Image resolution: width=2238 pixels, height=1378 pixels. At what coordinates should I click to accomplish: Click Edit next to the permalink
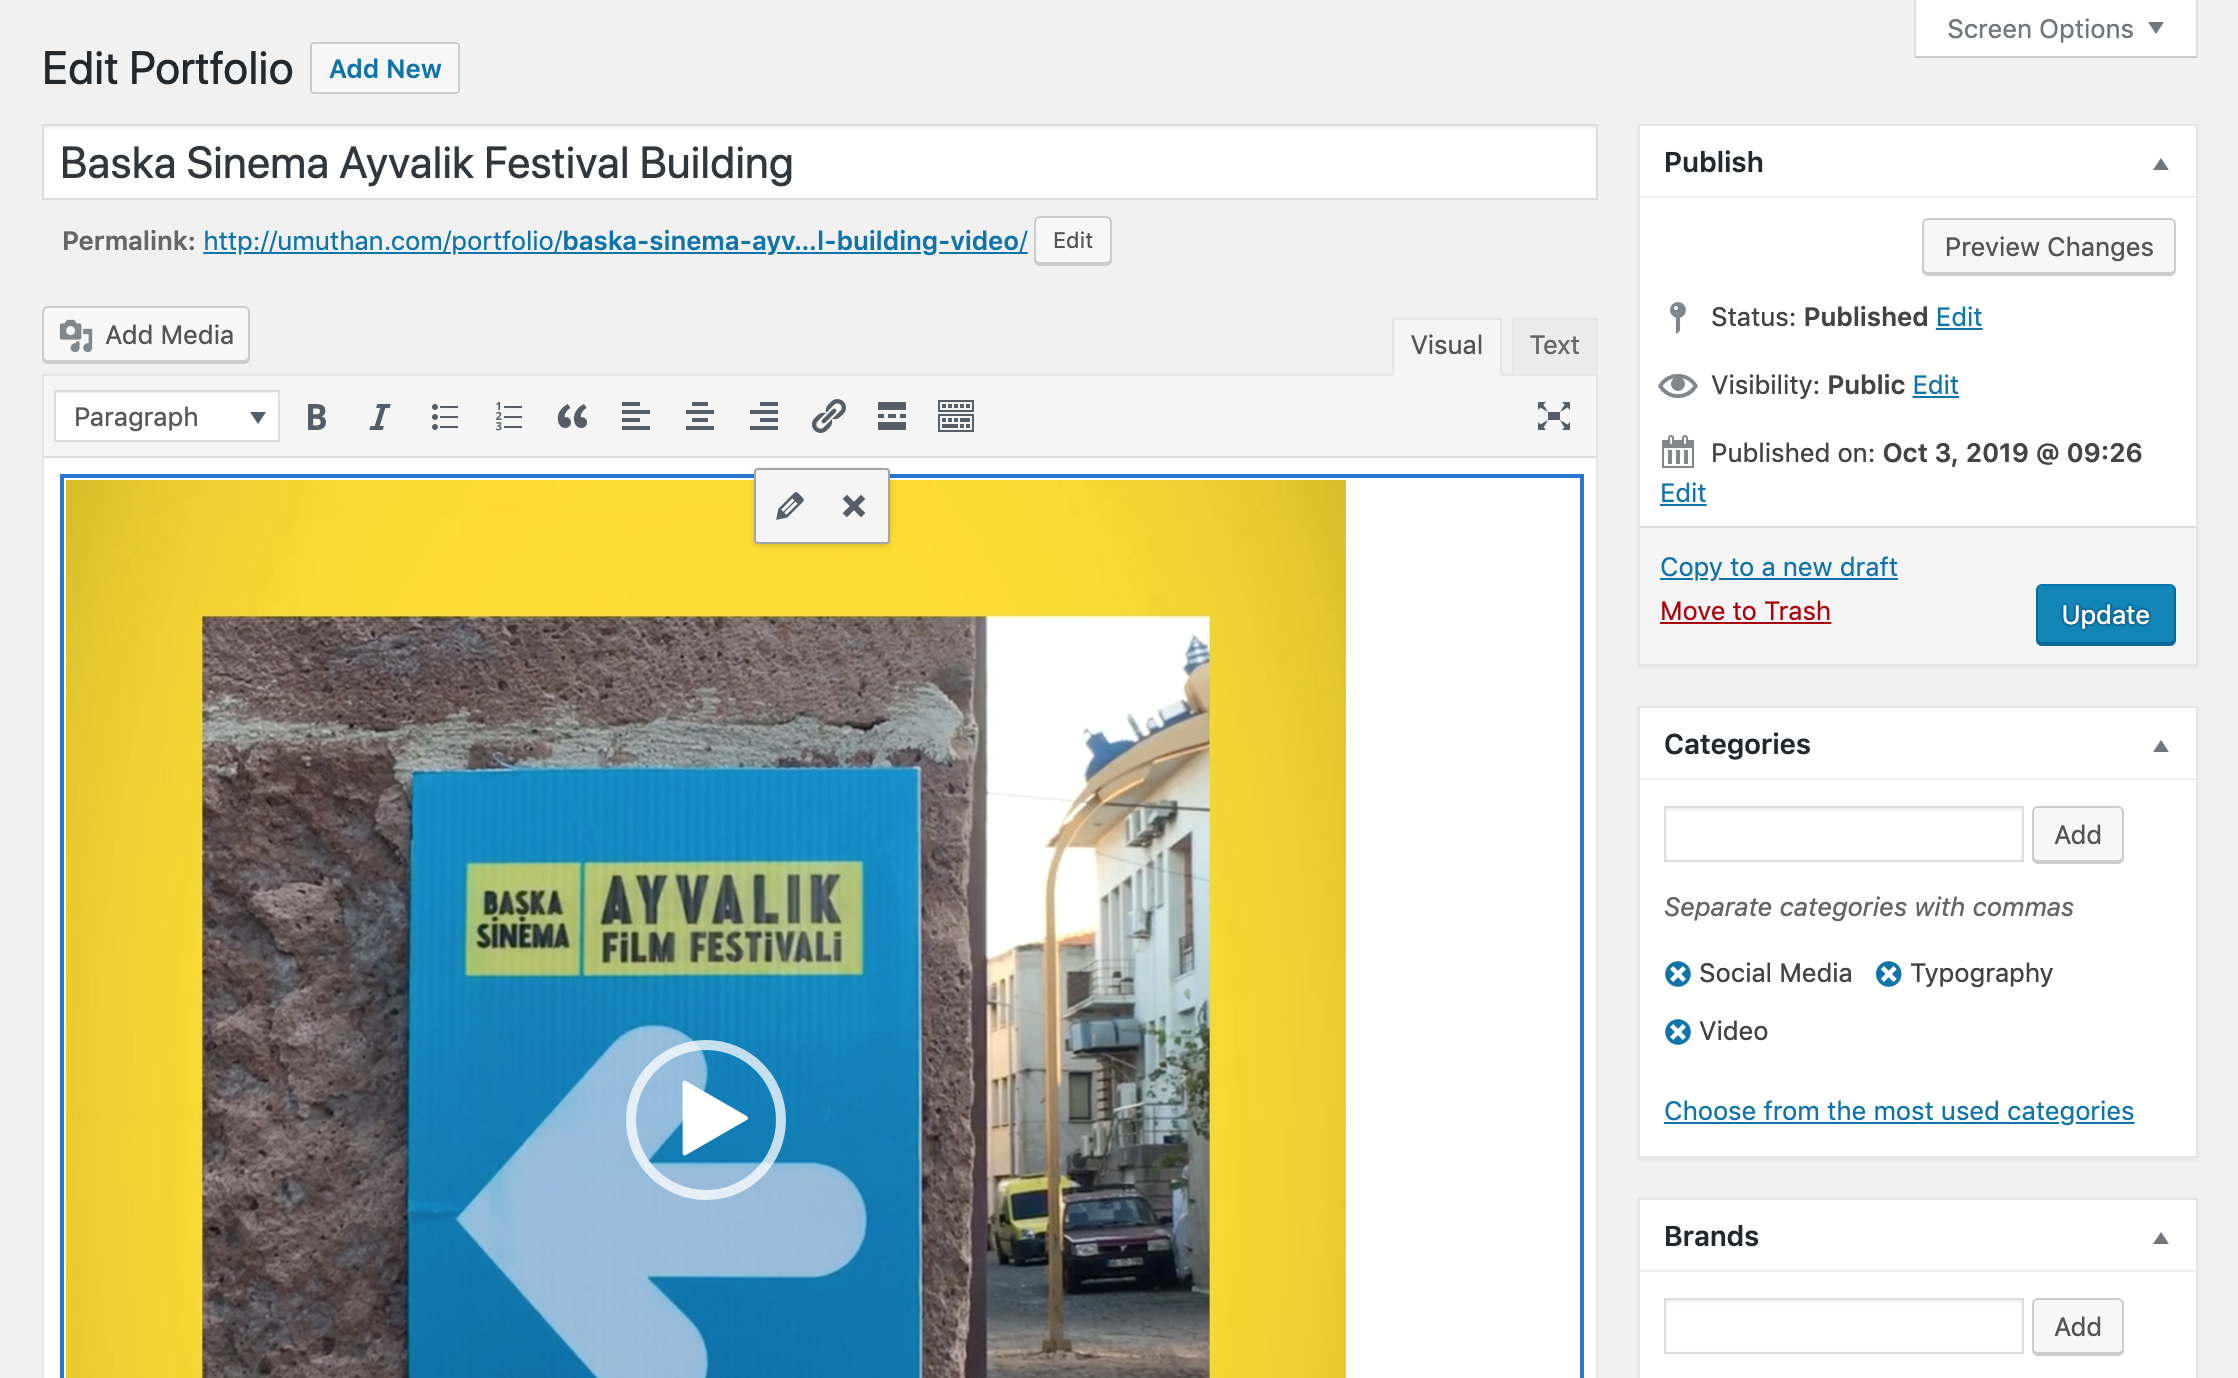coord(1072,240)
